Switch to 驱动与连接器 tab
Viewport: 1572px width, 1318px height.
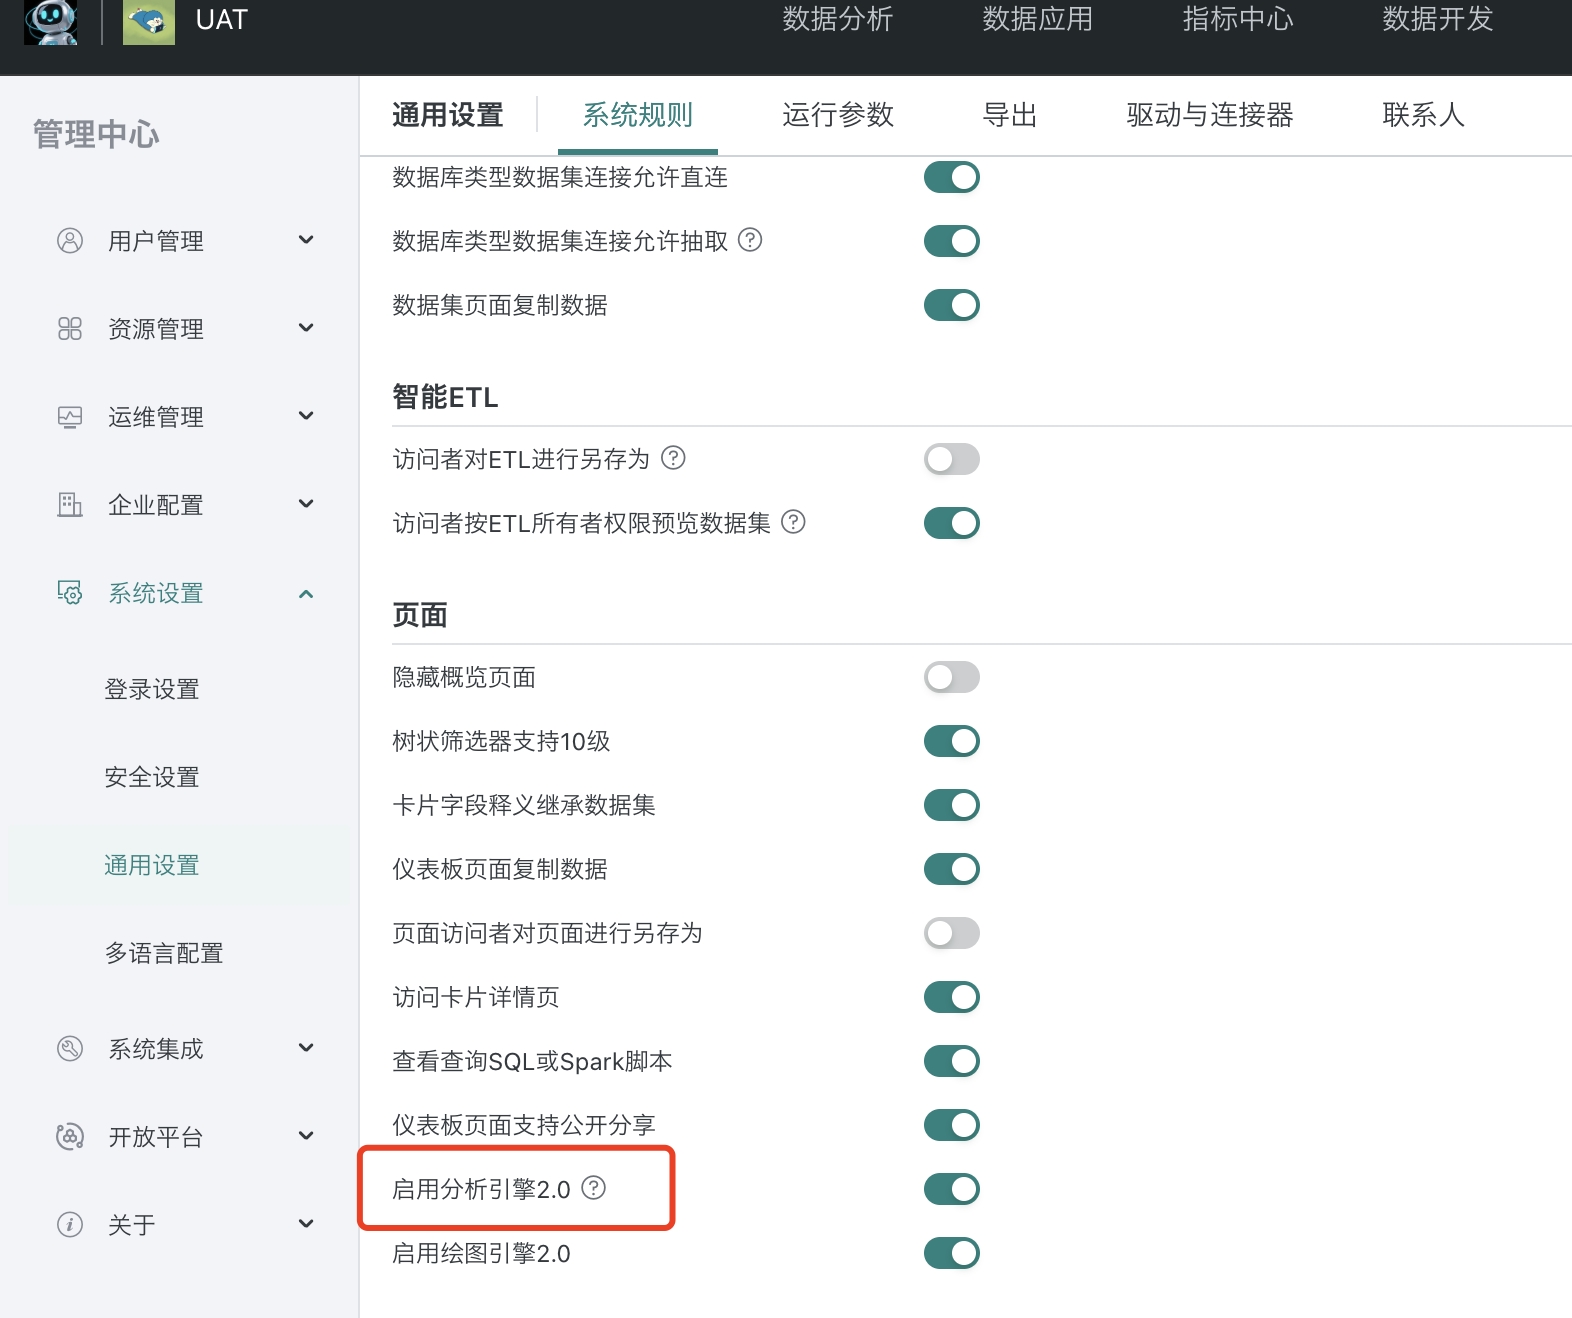pos(1210,115)
